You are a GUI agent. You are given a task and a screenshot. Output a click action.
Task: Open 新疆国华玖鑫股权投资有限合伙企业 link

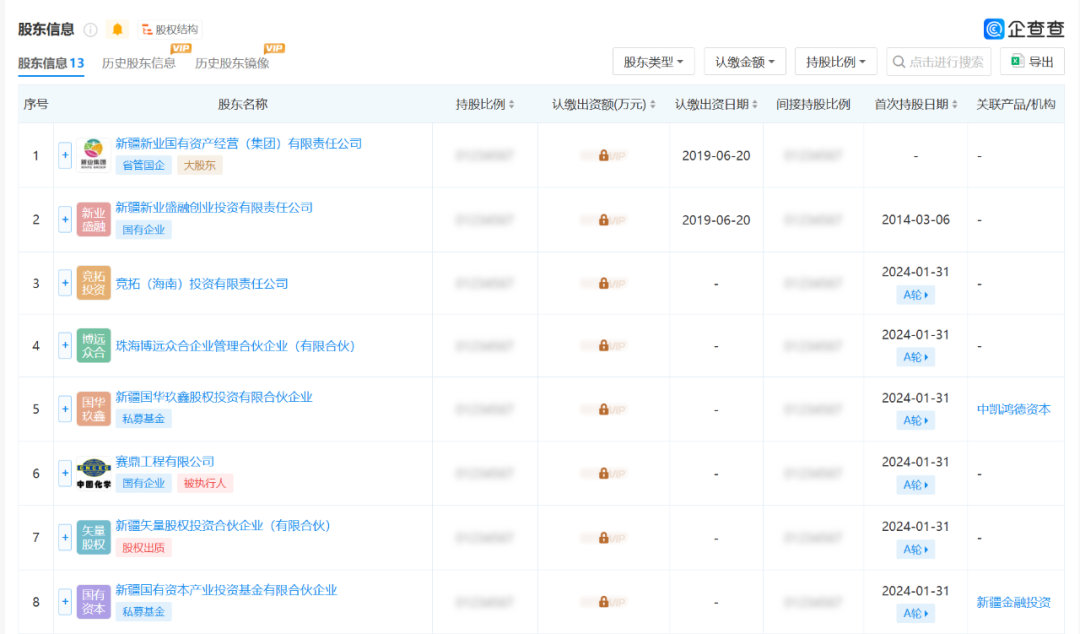214,397
